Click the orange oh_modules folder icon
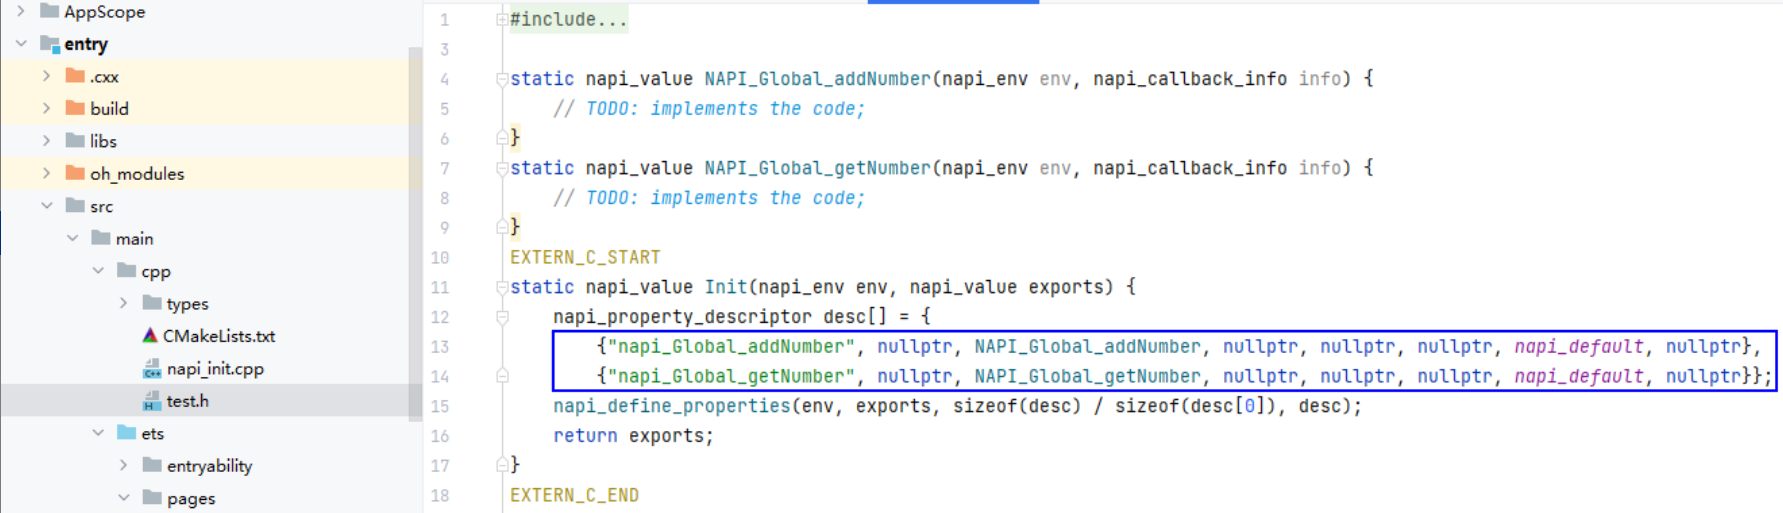The image size is (1783, 513). [x=75, y=173]
